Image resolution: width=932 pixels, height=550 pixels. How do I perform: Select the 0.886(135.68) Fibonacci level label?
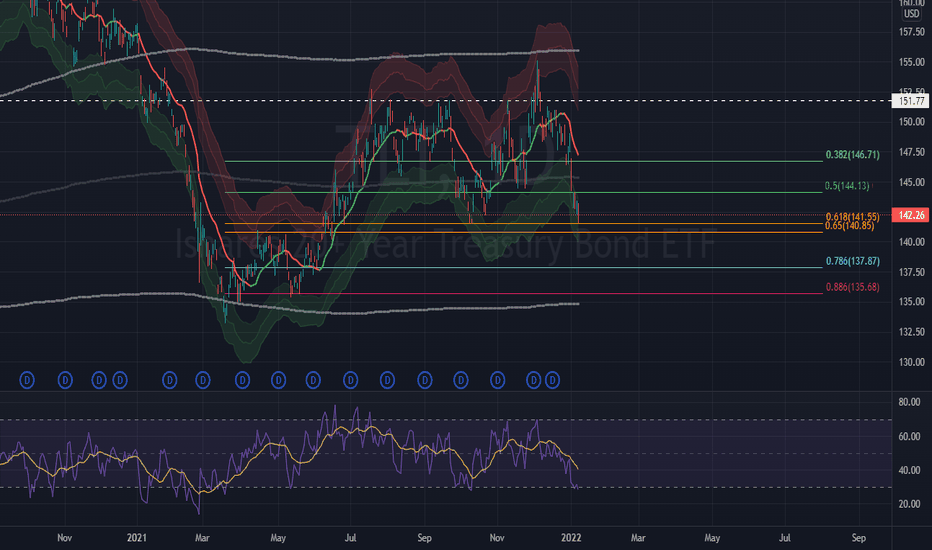[852, 287]
